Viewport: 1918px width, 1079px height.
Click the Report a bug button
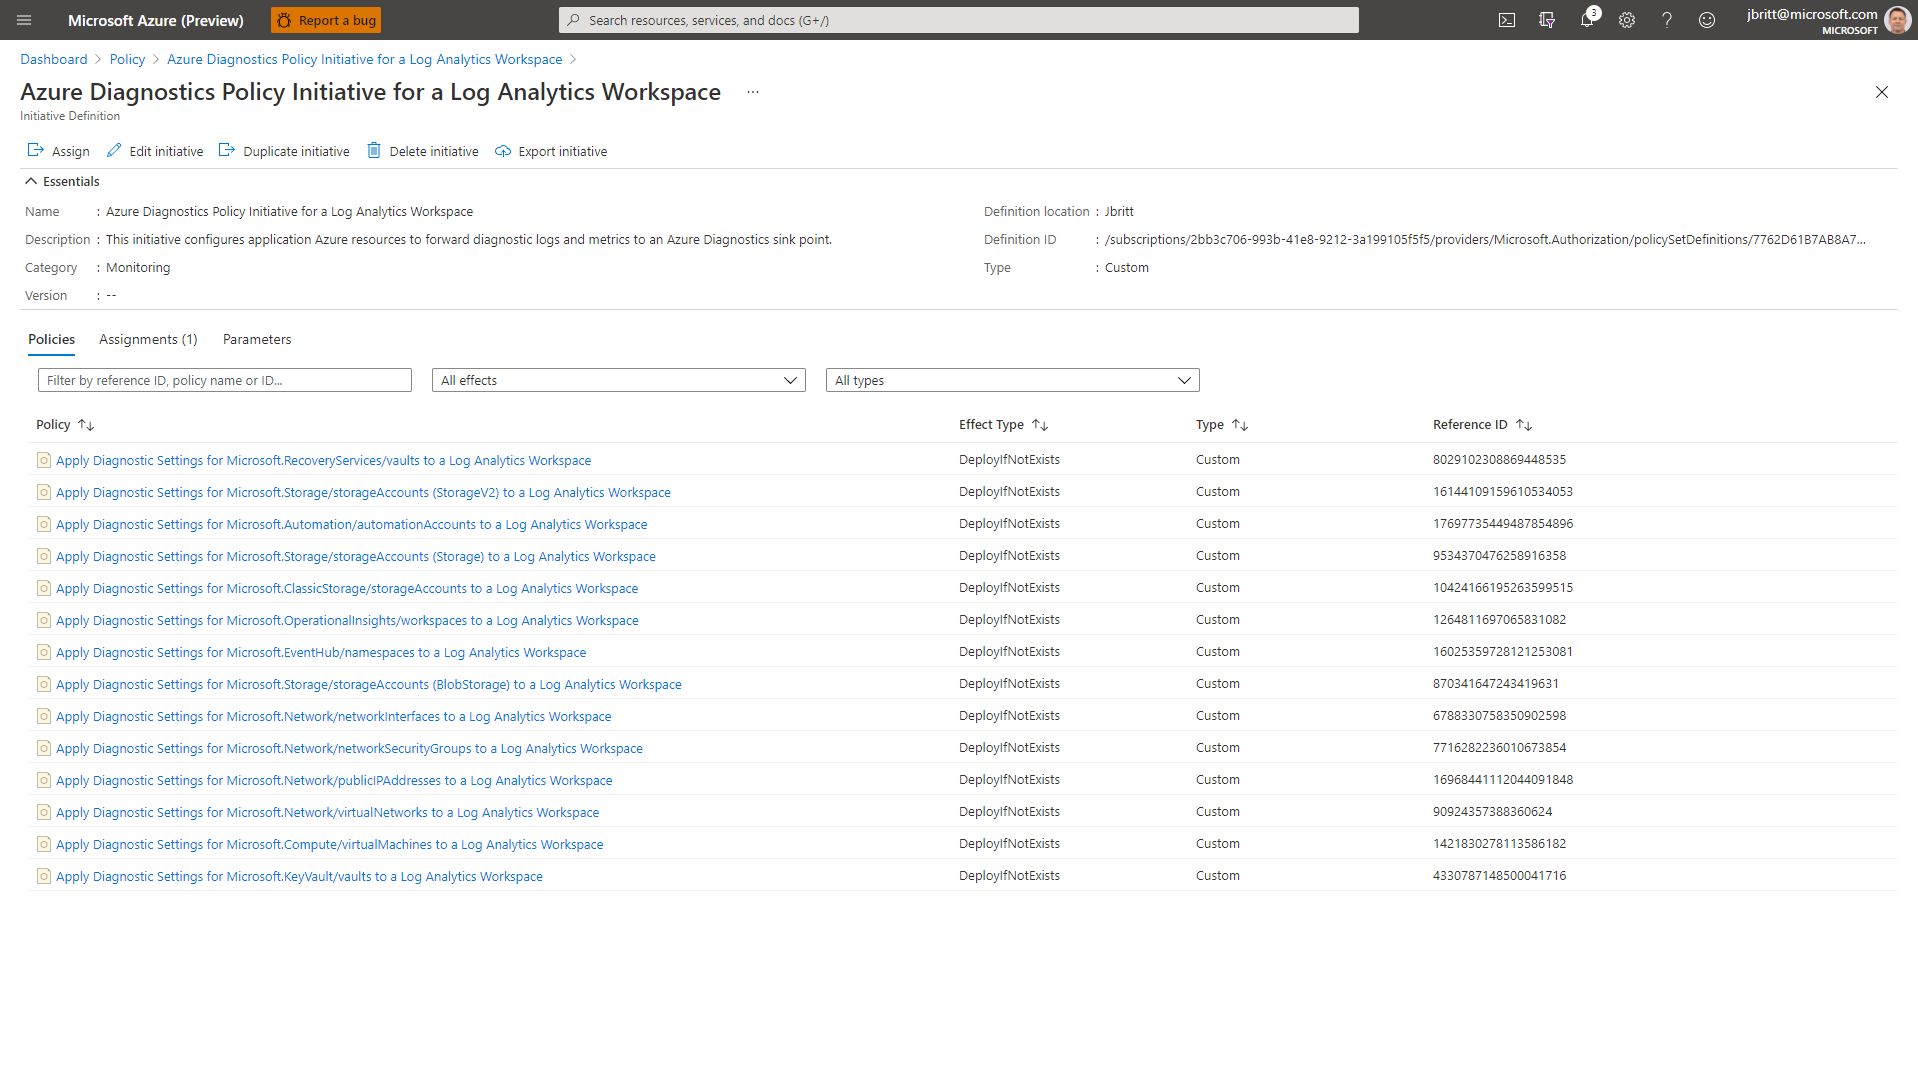326,20
